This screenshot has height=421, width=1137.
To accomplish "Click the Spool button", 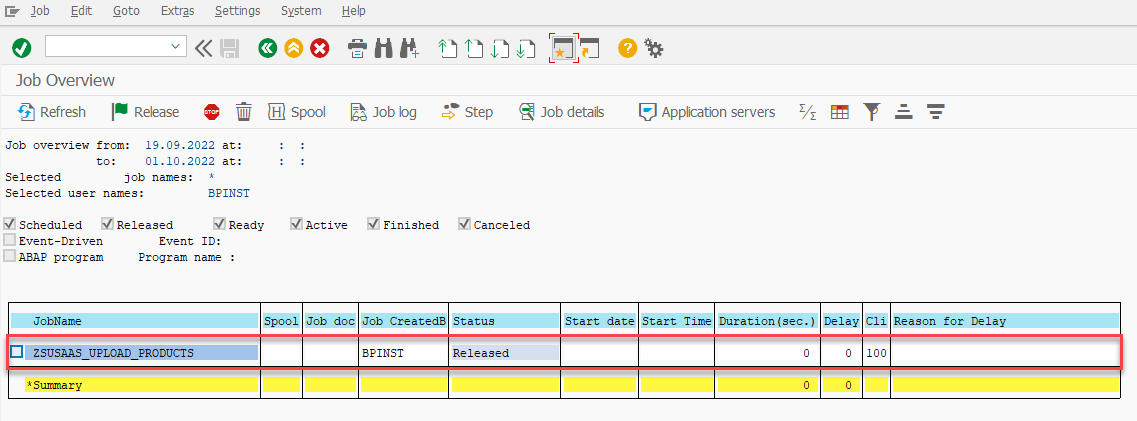I will point(297,112).
